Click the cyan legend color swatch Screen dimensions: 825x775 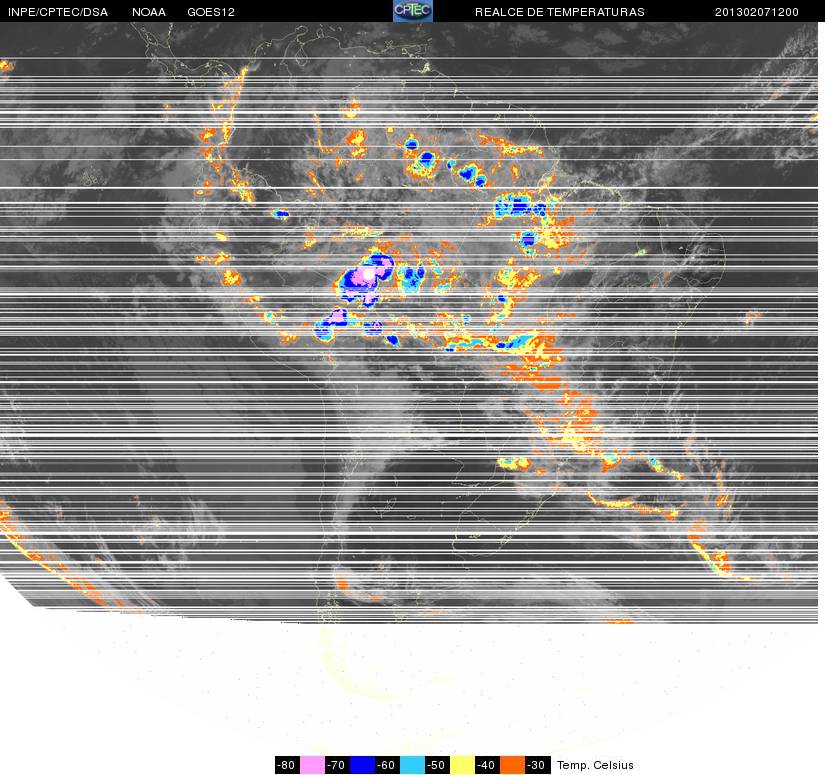[x=412, y=765]
